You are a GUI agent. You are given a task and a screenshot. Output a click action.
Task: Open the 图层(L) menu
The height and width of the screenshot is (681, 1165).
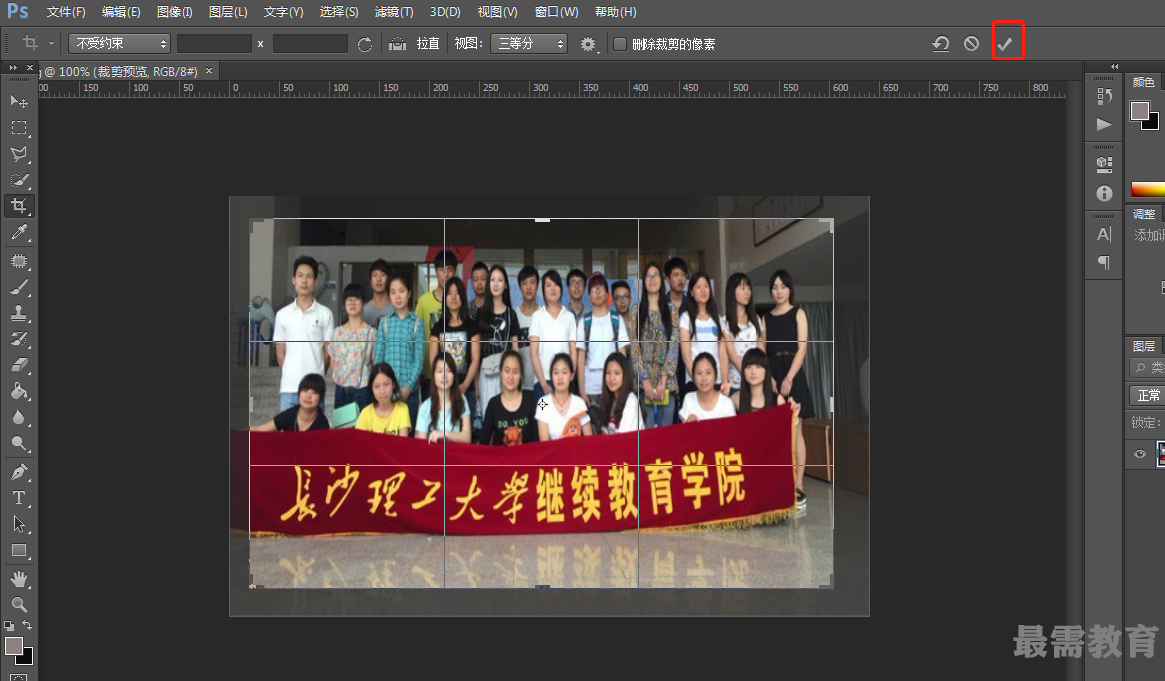(x=227, y=12)
